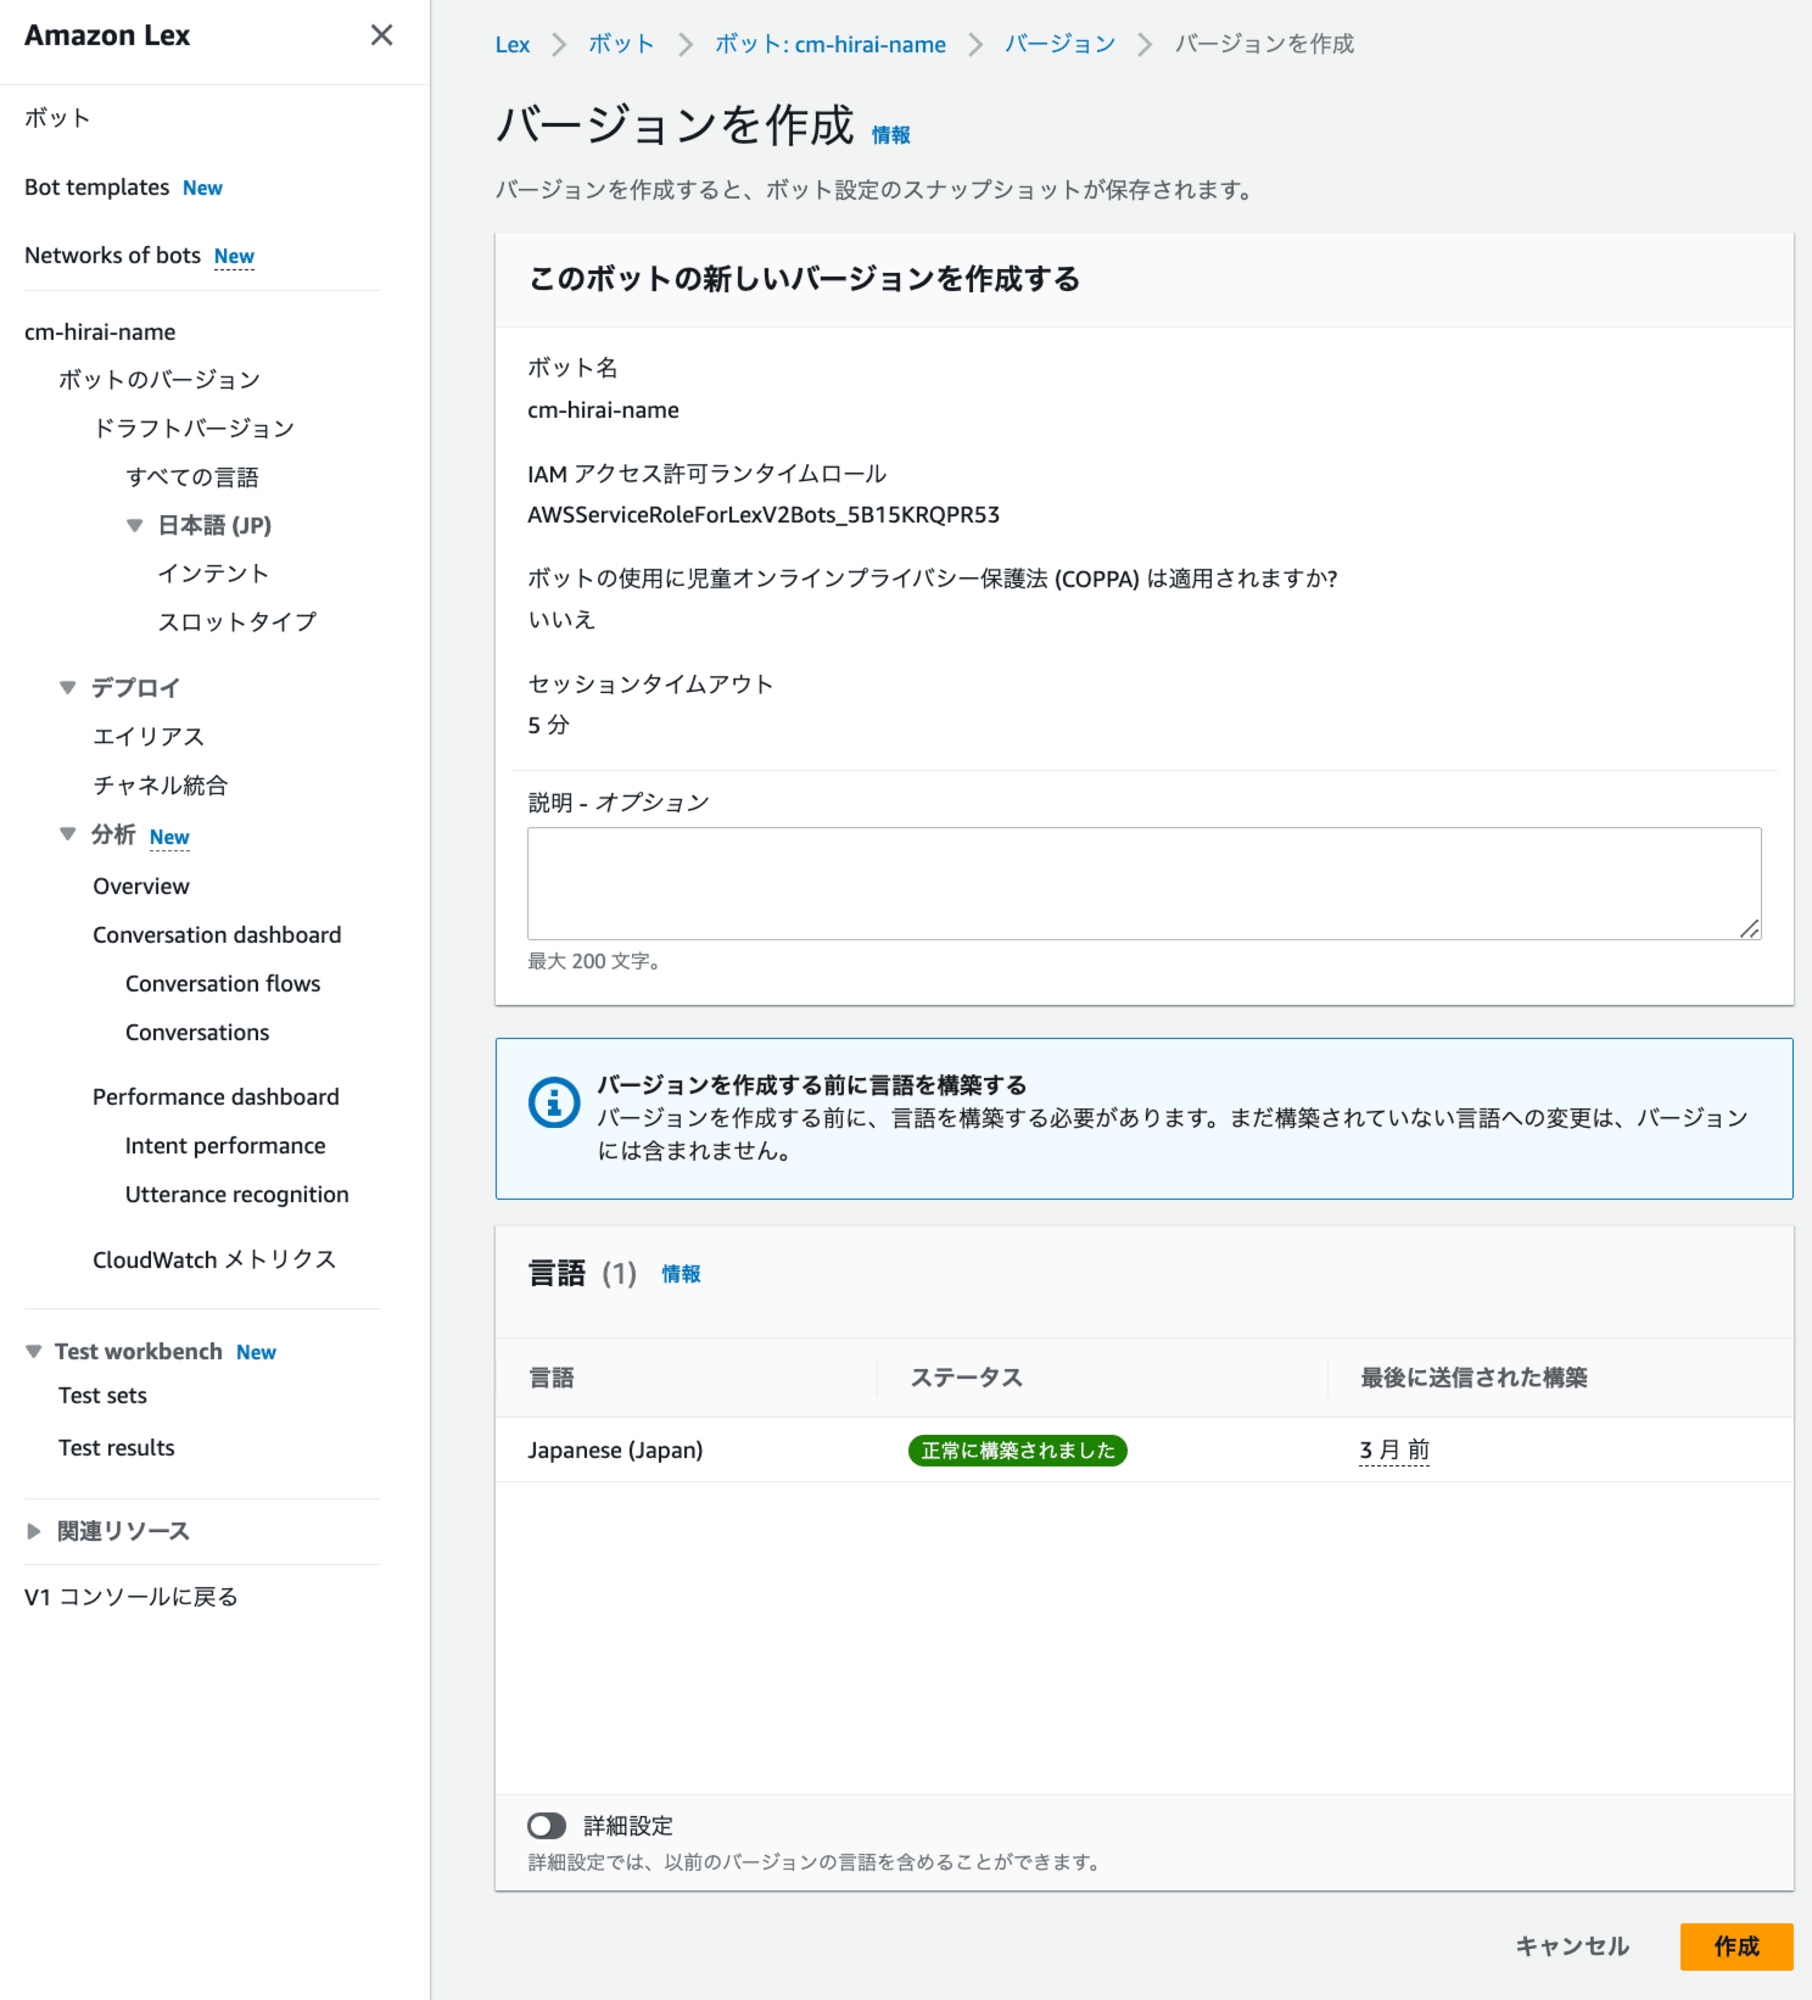Open Bot templates in the sidebar
The image size is (1812, 2000).
coord(97,187)
